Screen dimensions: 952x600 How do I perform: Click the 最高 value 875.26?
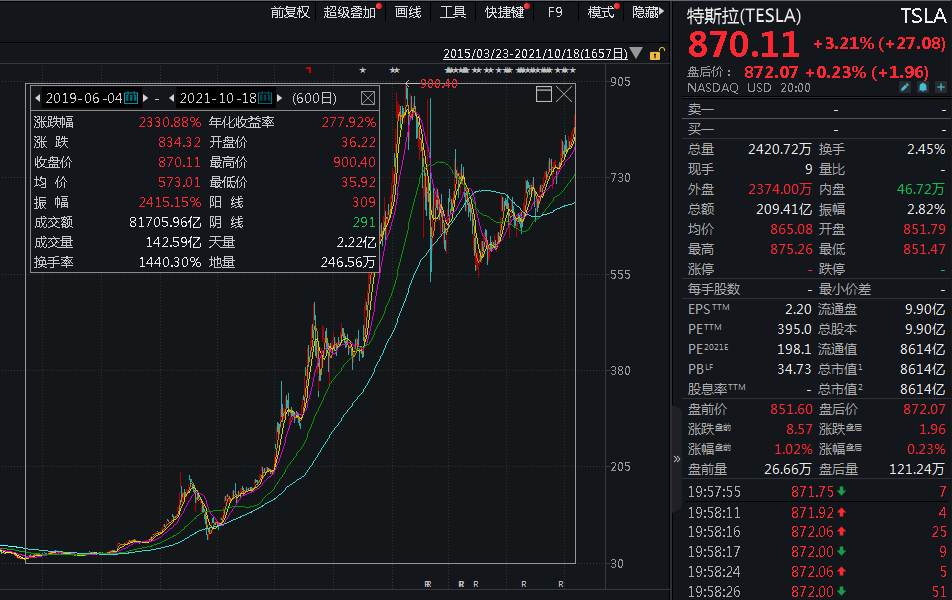[791, 250]
